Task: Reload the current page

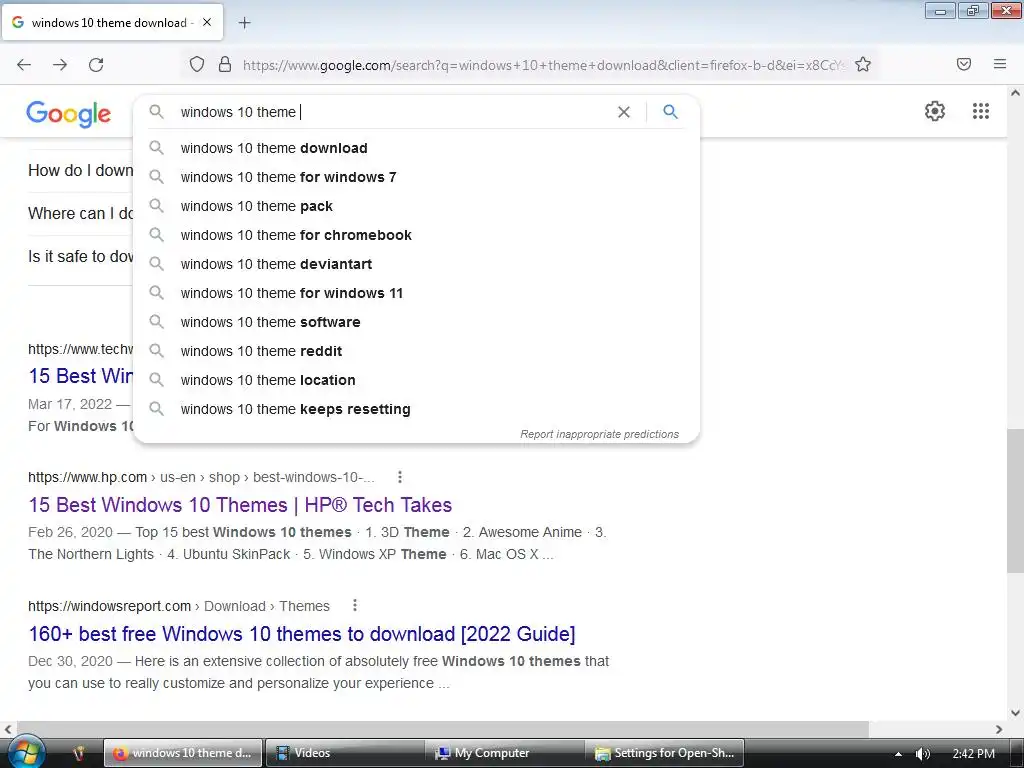Action: 96,64
